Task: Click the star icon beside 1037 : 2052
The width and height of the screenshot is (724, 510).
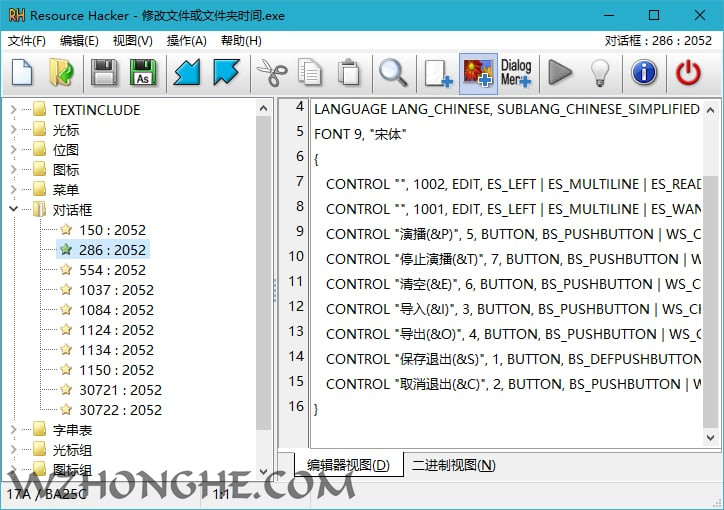Action: (66, 289)
